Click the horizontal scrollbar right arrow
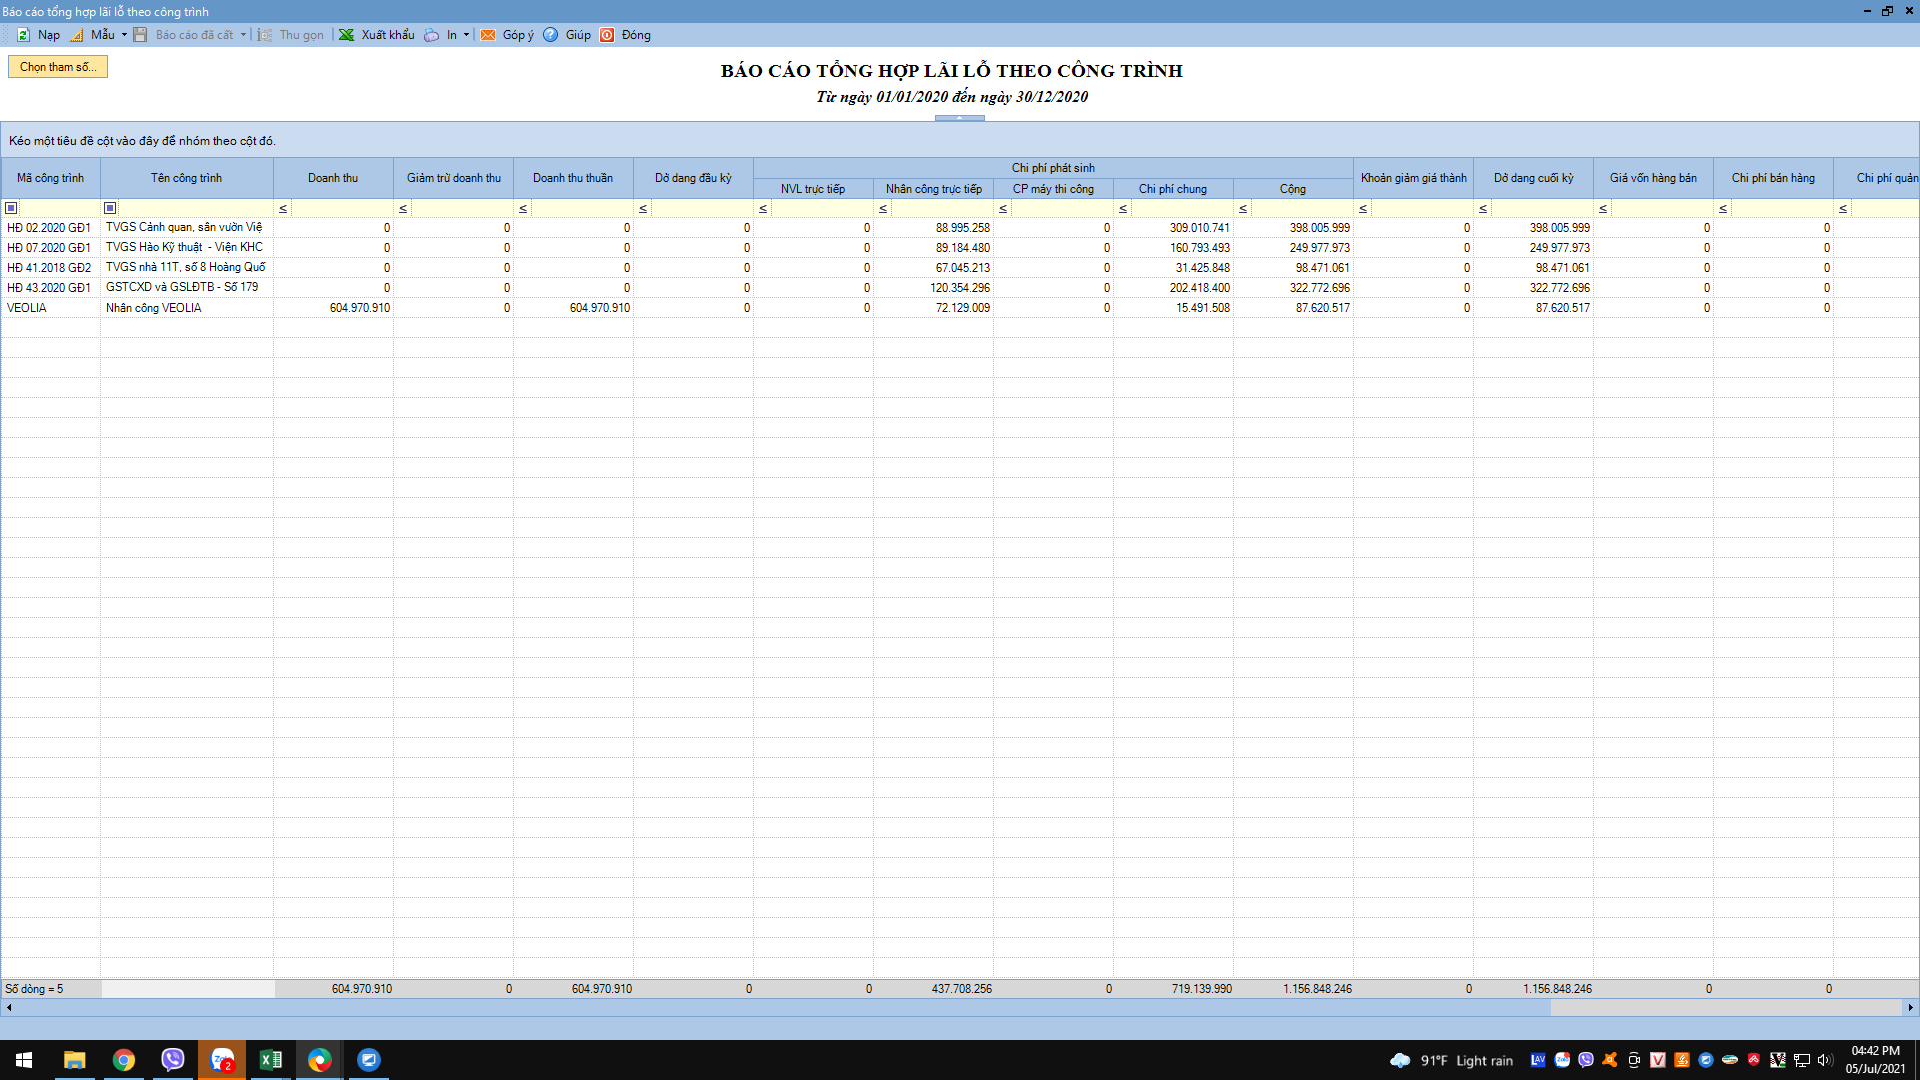The image size is (1920, 1080). (x=1910, y=1008)
